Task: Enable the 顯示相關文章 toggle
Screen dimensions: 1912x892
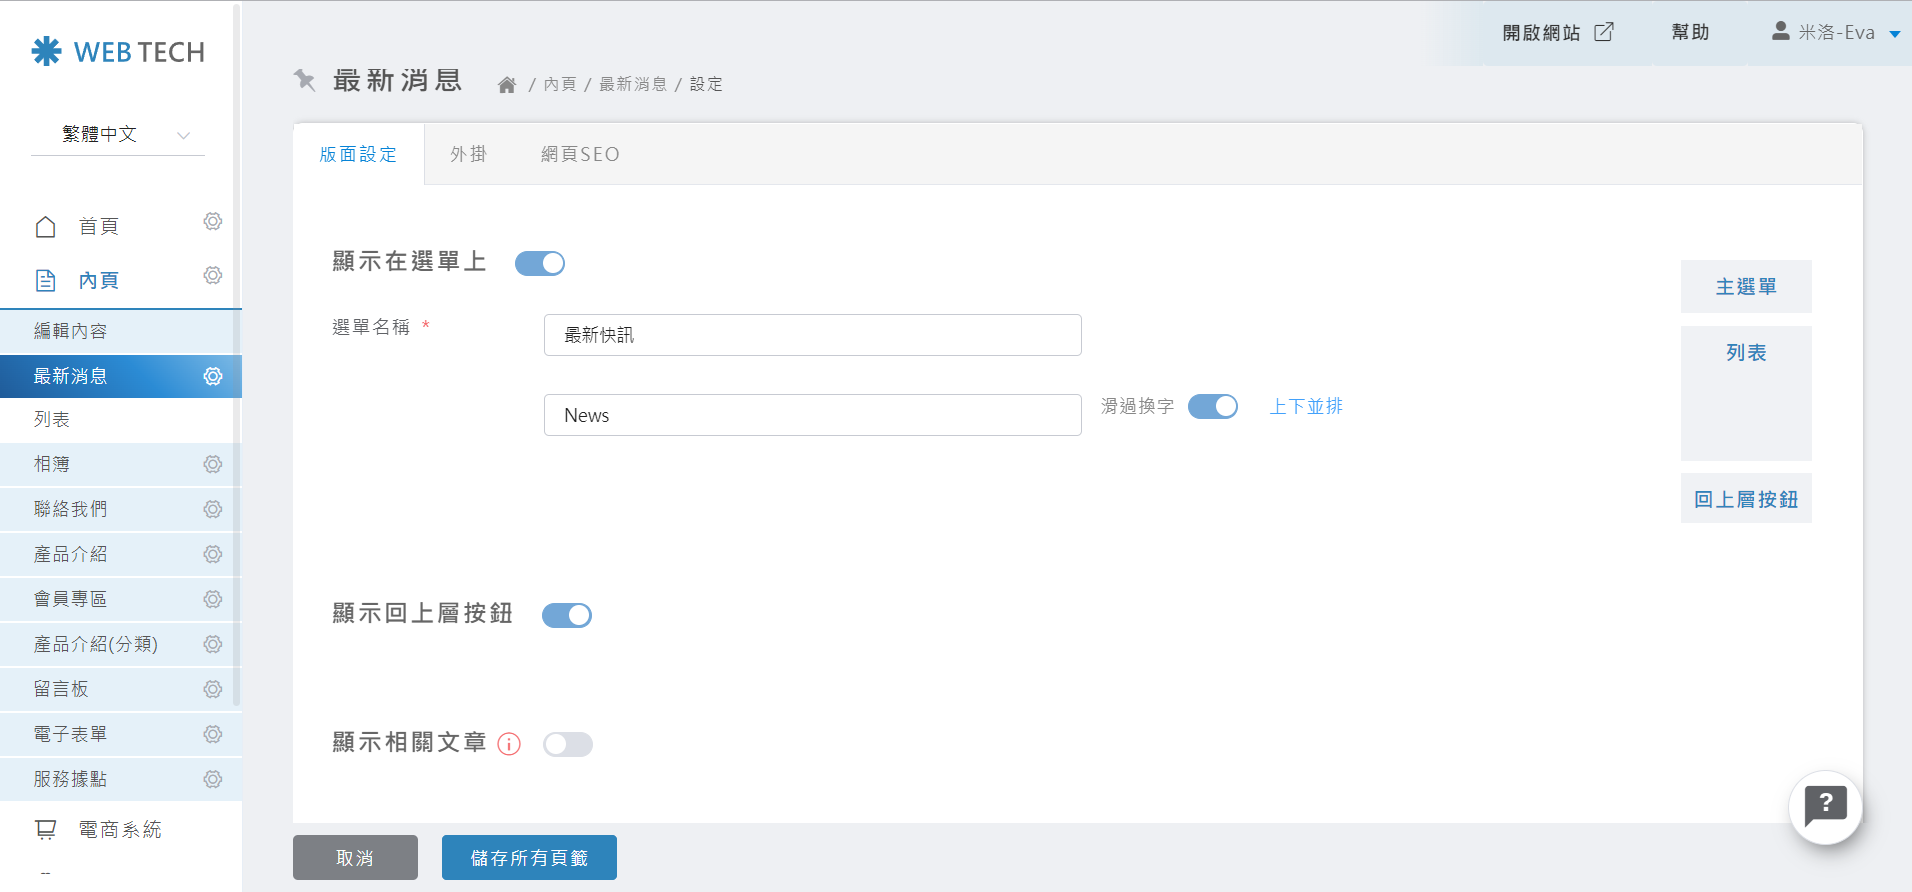Action: pos(567,744)
